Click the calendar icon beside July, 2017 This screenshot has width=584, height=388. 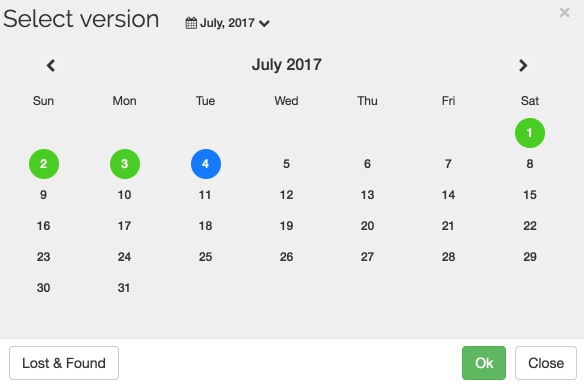click(x=191, y=23)
